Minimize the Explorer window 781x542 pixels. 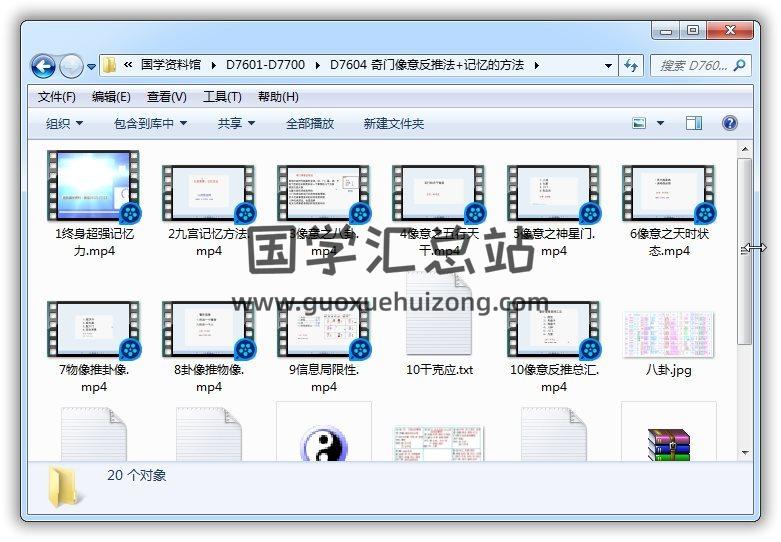point(665,31)
